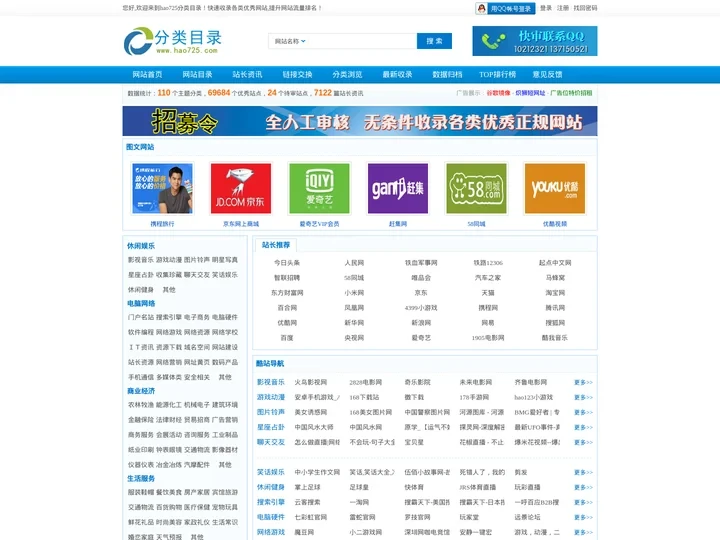The height and width of the screenshot is (540, 720).
Task: Click the 找回密码 link
Action: pyautogui.click(x=585, y=8)
